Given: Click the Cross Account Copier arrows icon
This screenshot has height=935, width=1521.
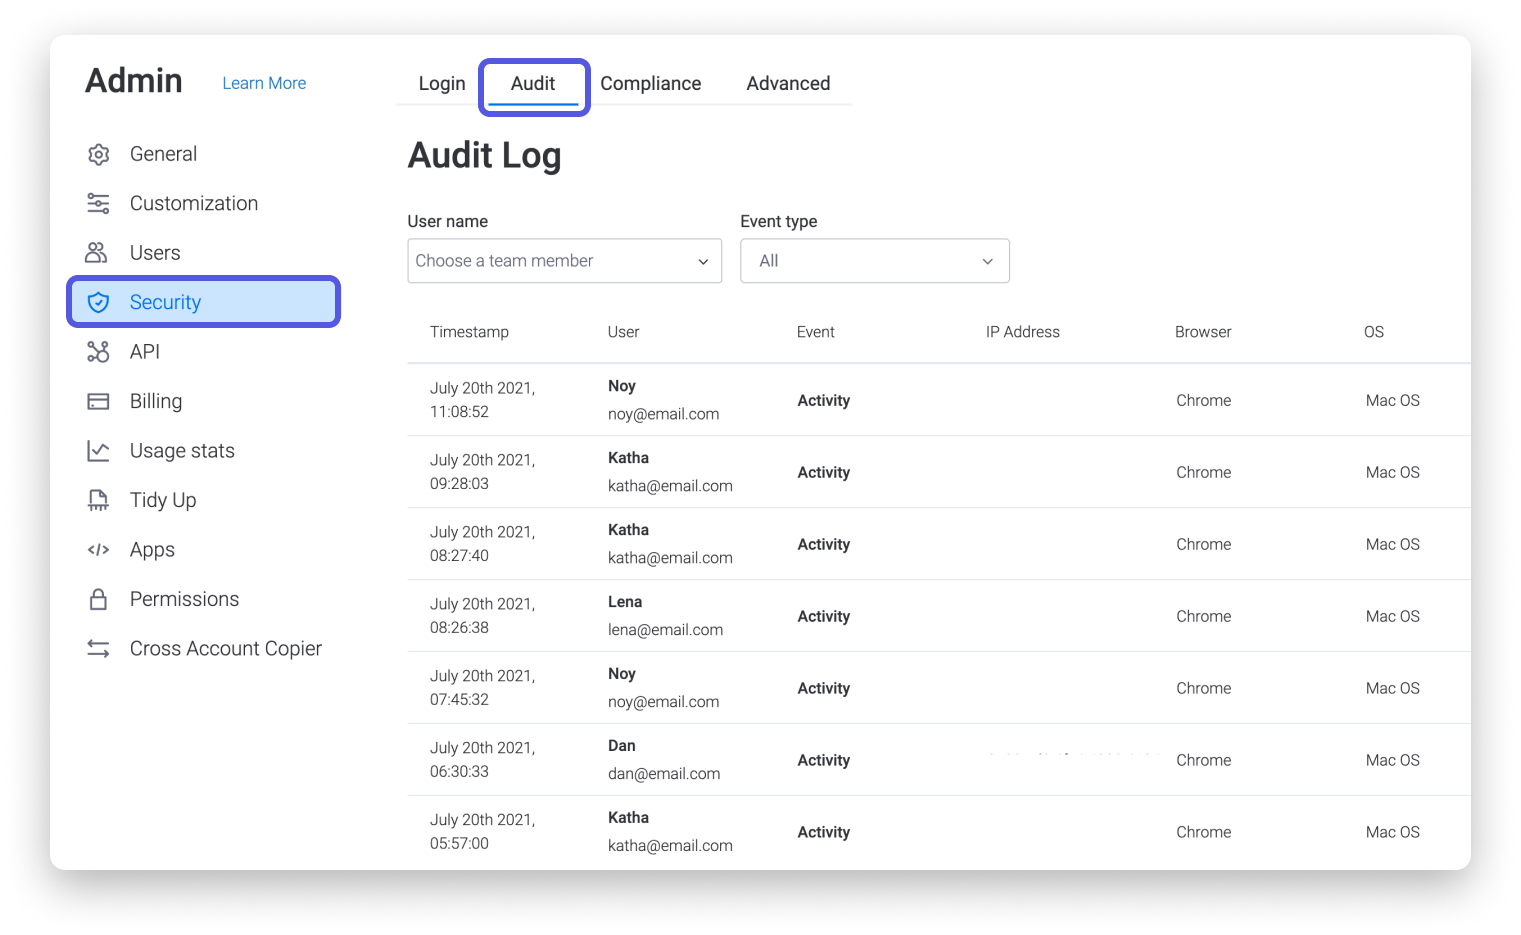Looking at the screenshot, I should pyautogui.click(x=98, y=649).
